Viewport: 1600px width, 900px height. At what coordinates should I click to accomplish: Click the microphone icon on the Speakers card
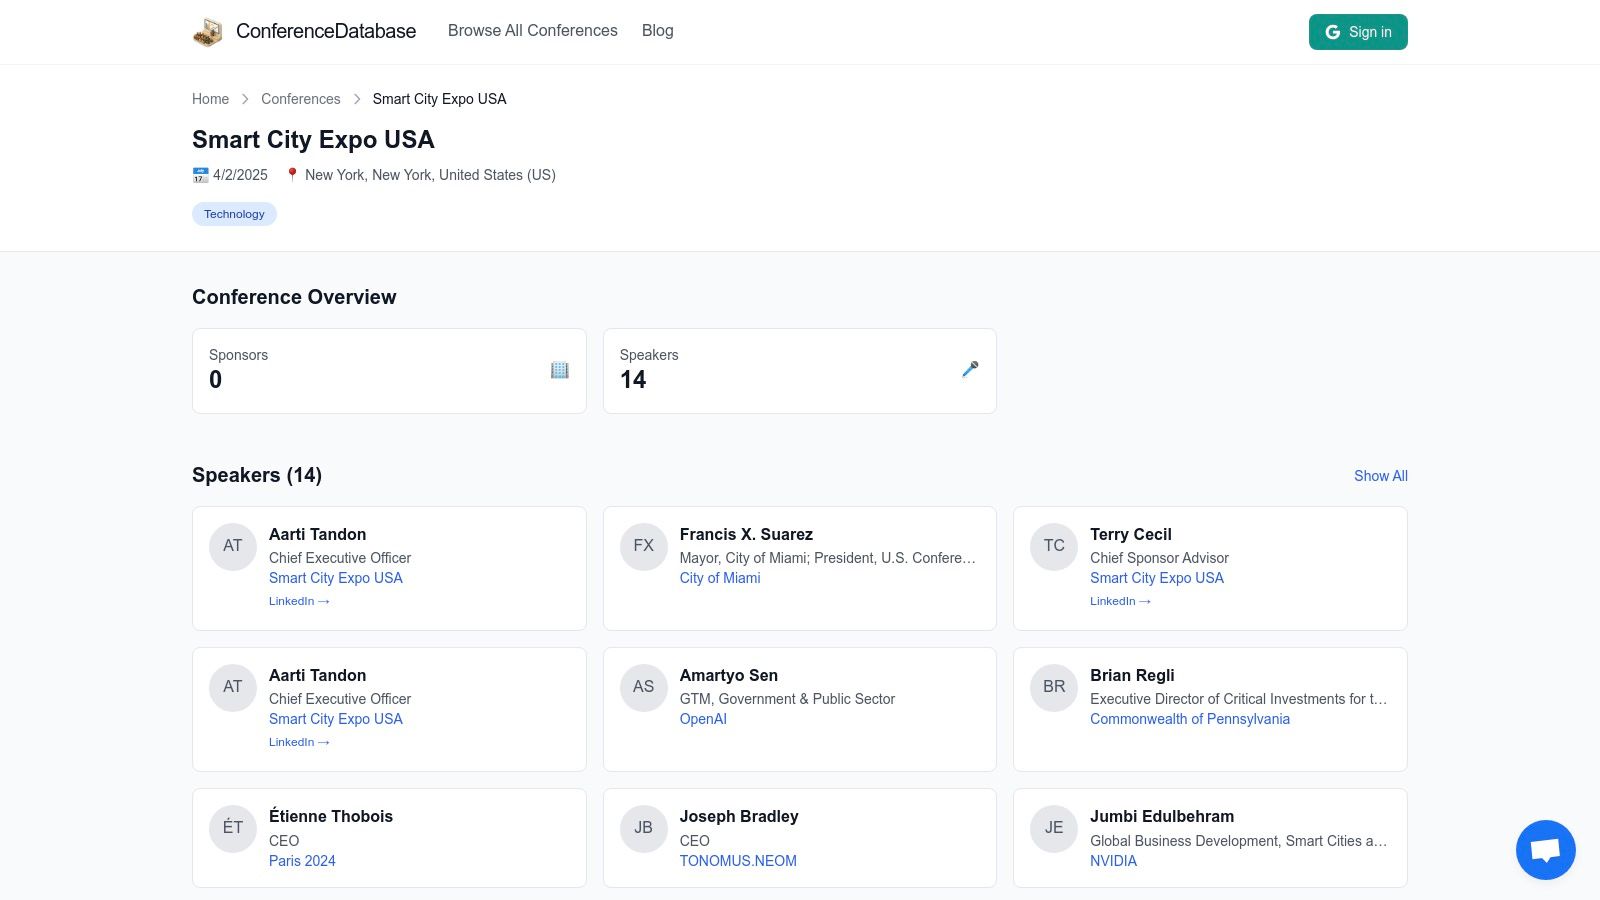tap(970, 370)
